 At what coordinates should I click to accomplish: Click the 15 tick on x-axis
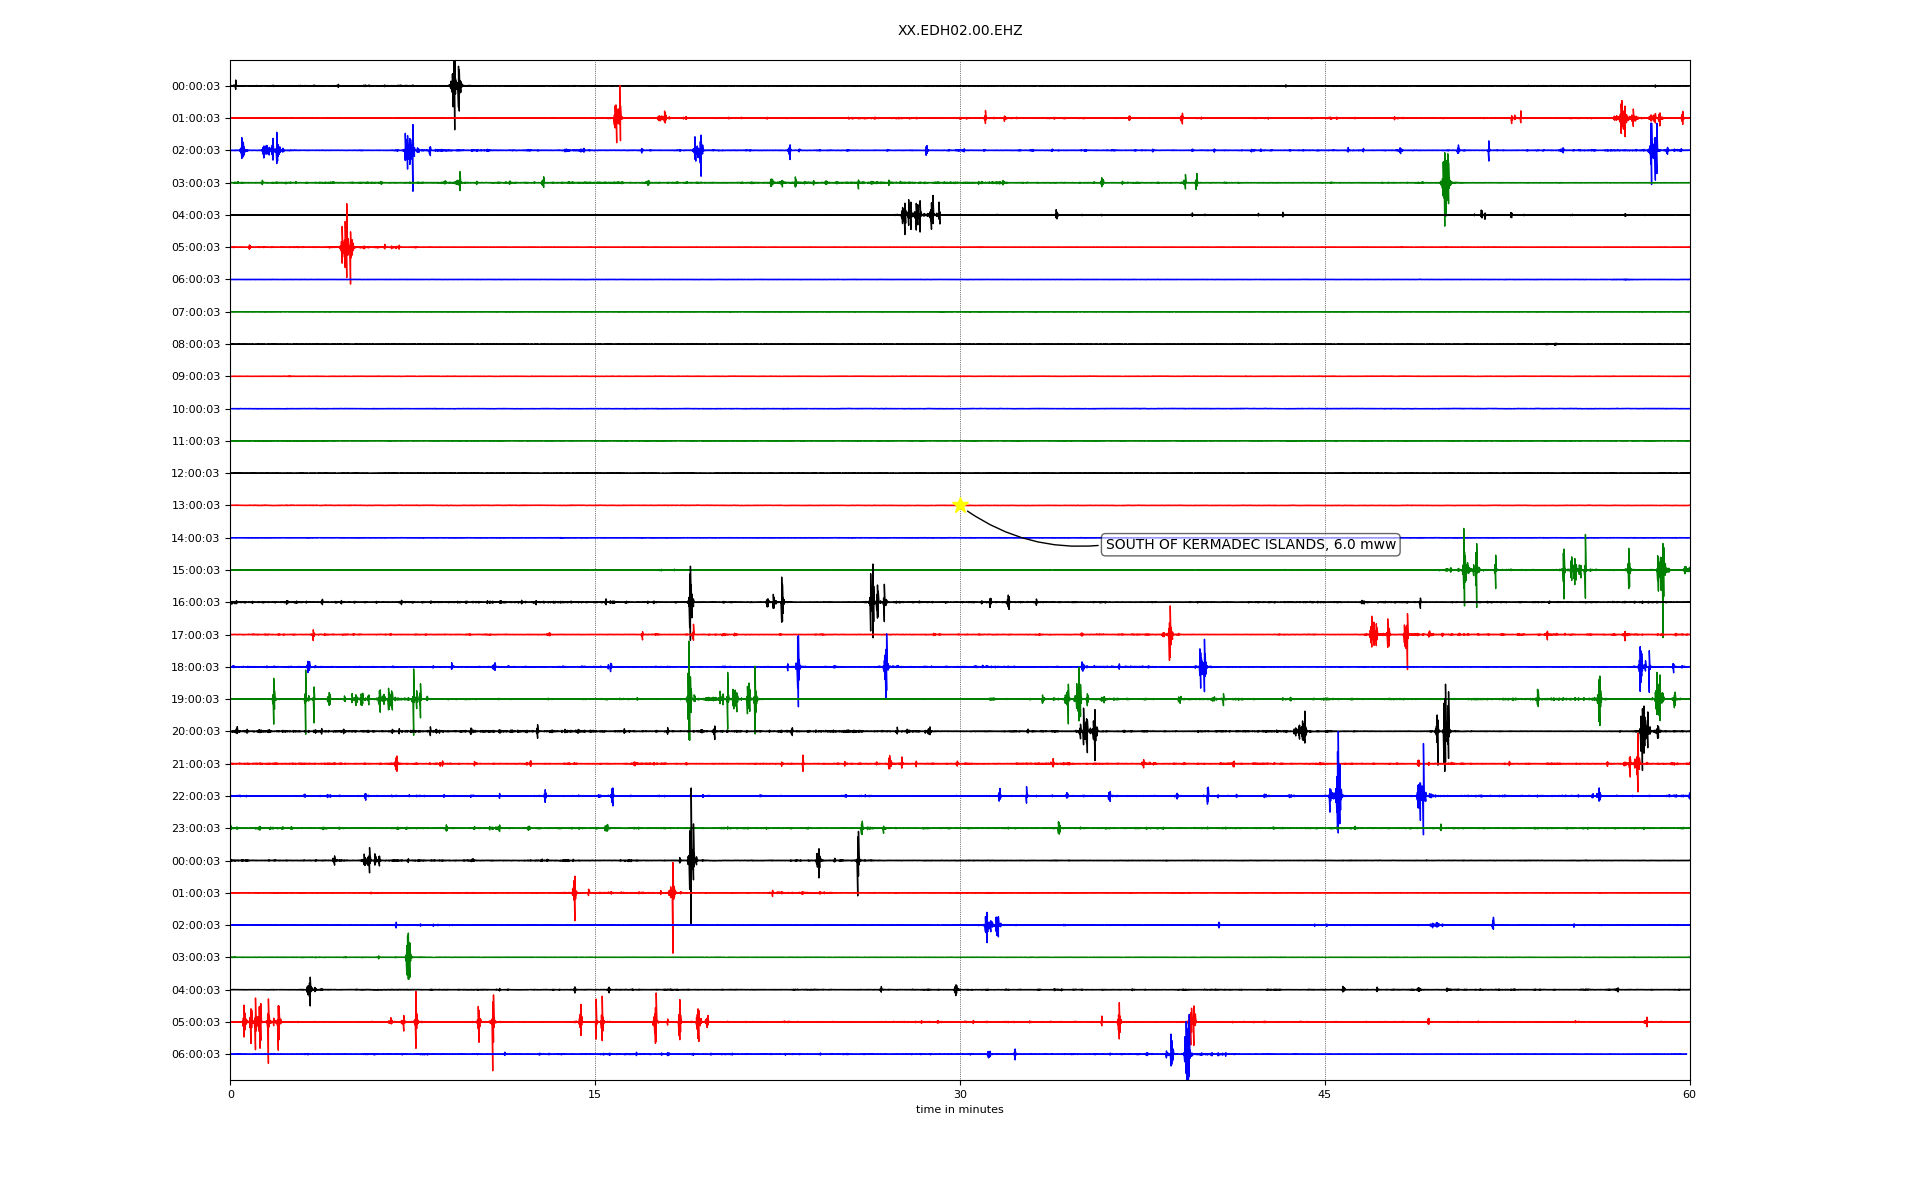coord(595,1094)
